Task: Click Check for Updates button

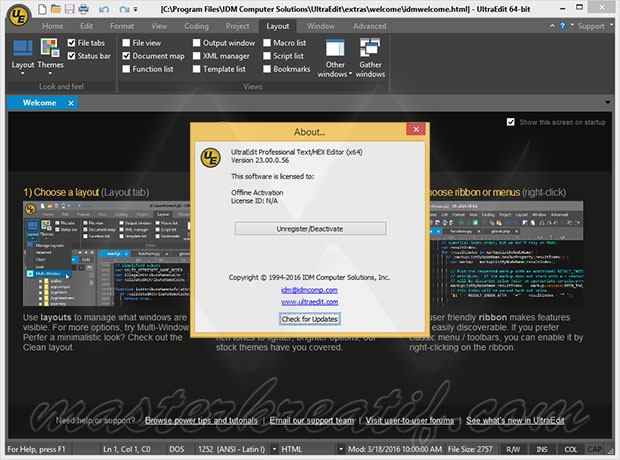Action: tap(310, 319)
